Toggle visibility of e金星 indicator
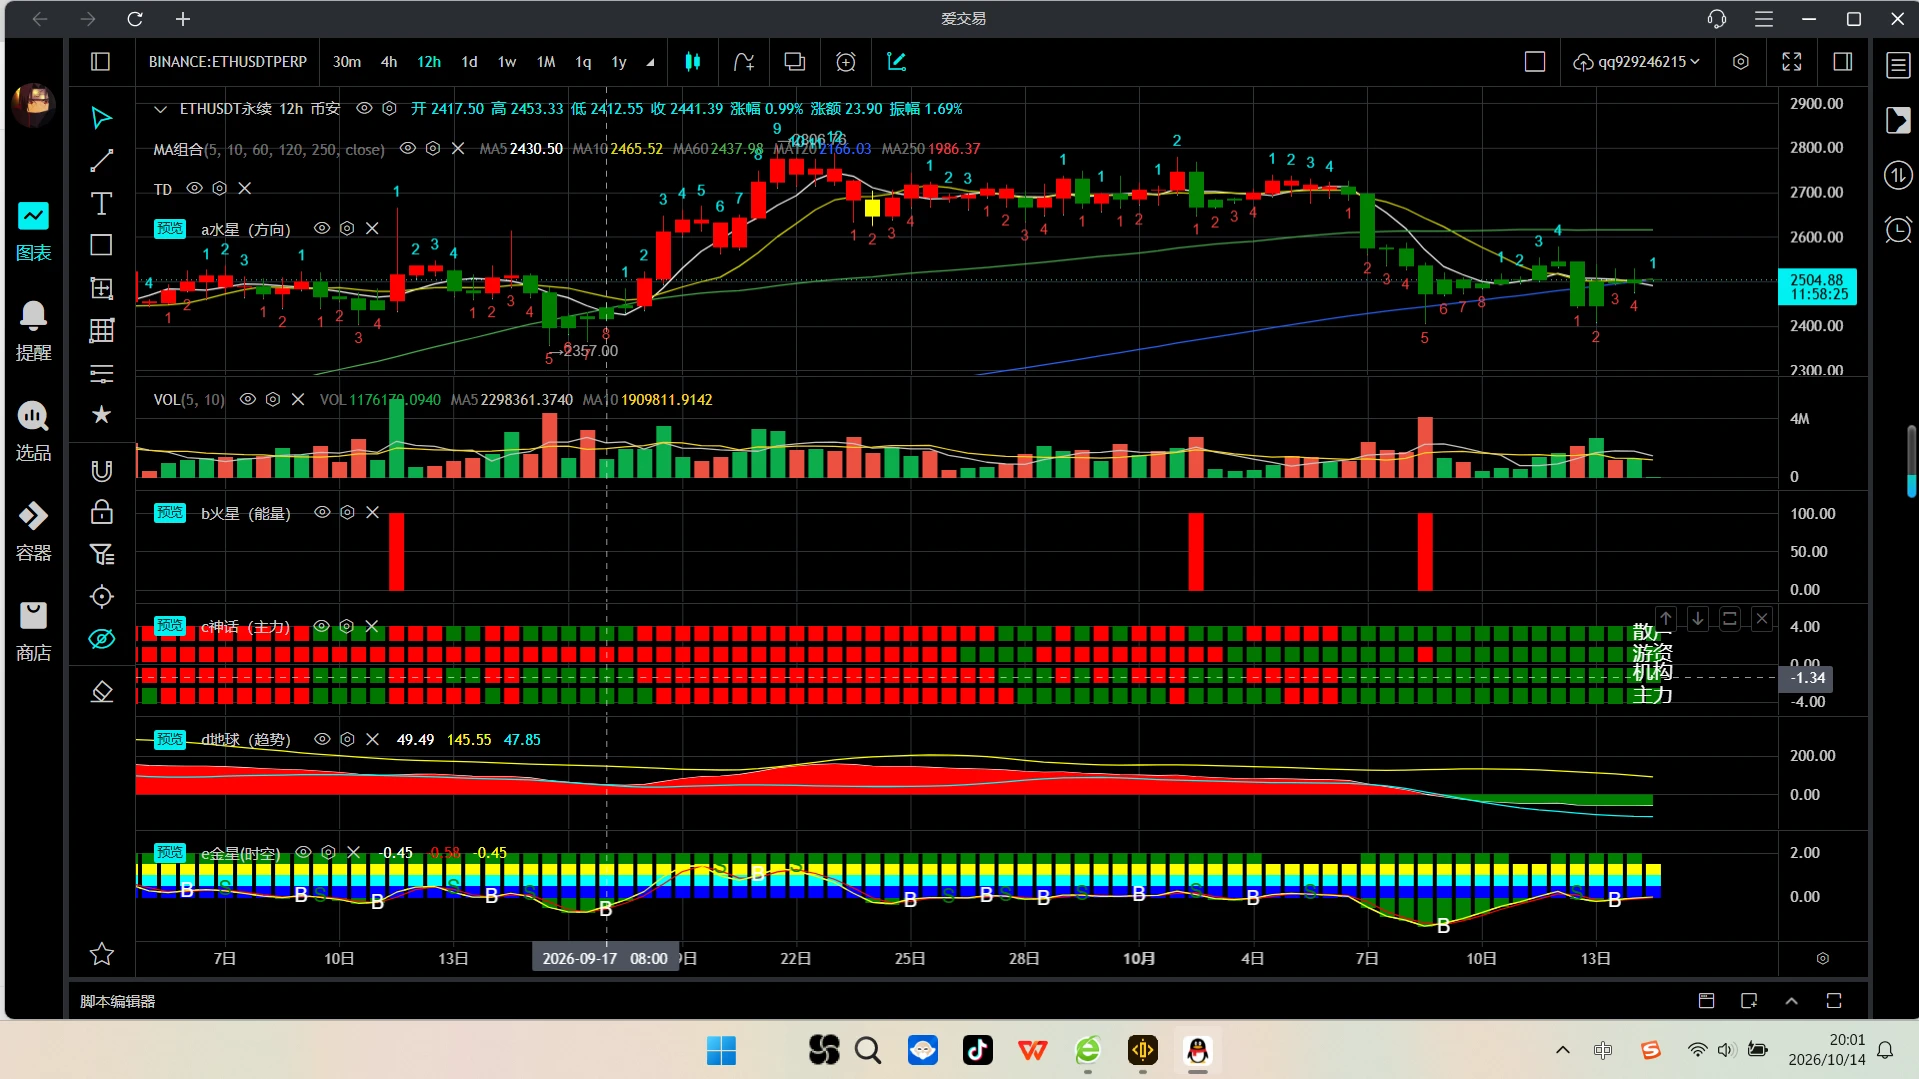 pos(303,853)
